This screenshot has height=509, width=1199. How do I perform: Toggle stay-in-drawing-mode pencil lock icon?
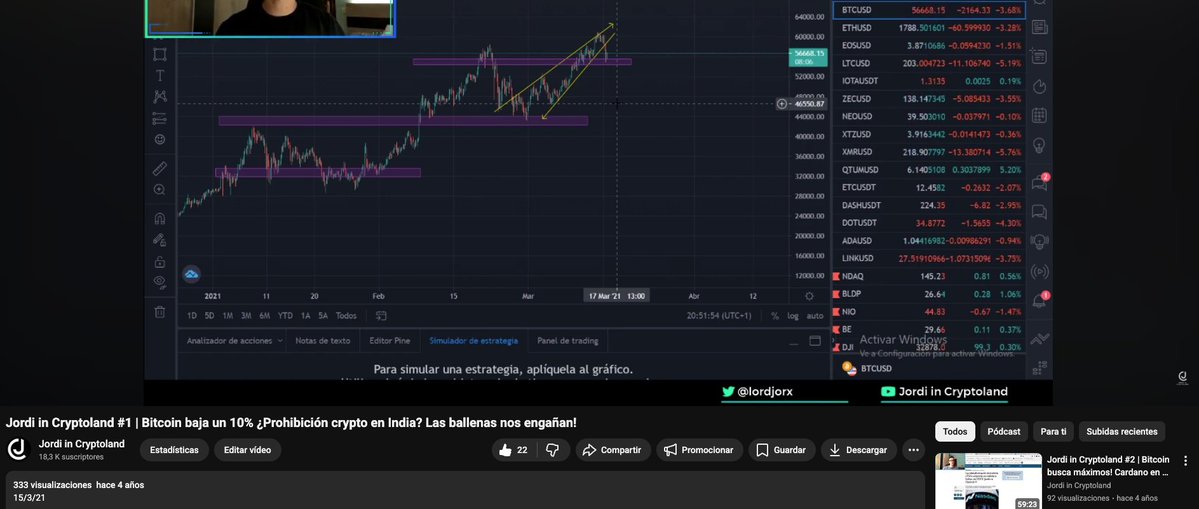click(x=160, y=240)
